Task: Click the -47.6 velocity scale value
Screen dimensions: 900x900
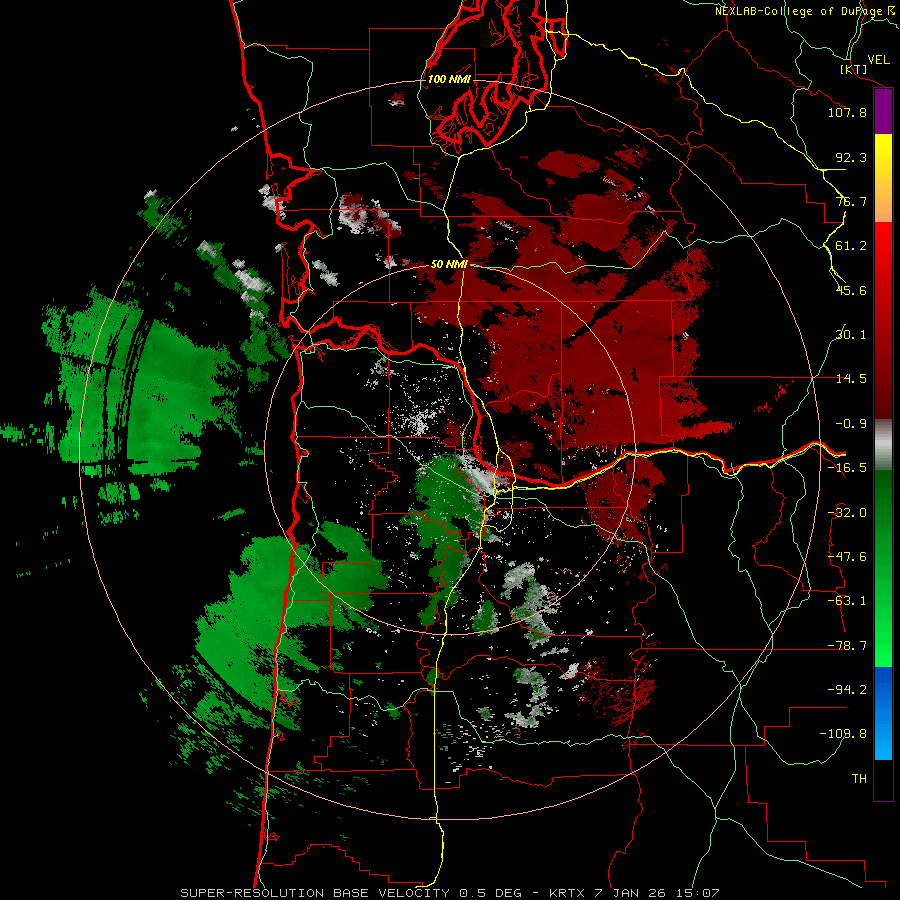Action: [x=847, y=557]
